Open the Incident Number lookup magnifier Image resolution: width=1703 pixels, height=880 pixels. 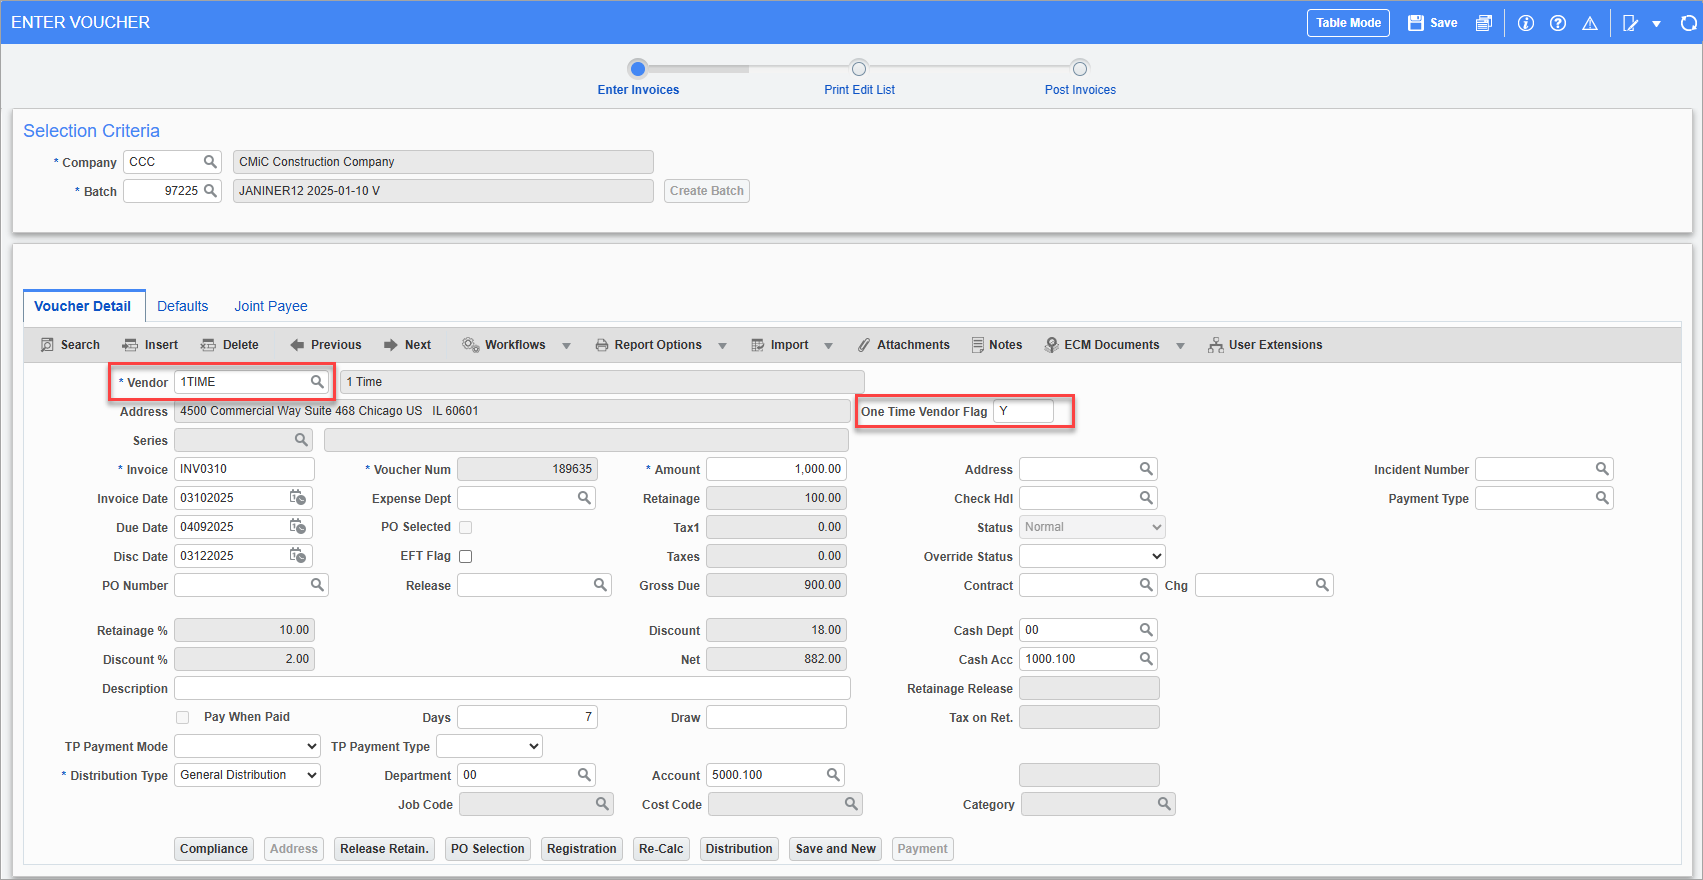[1602, 469]
